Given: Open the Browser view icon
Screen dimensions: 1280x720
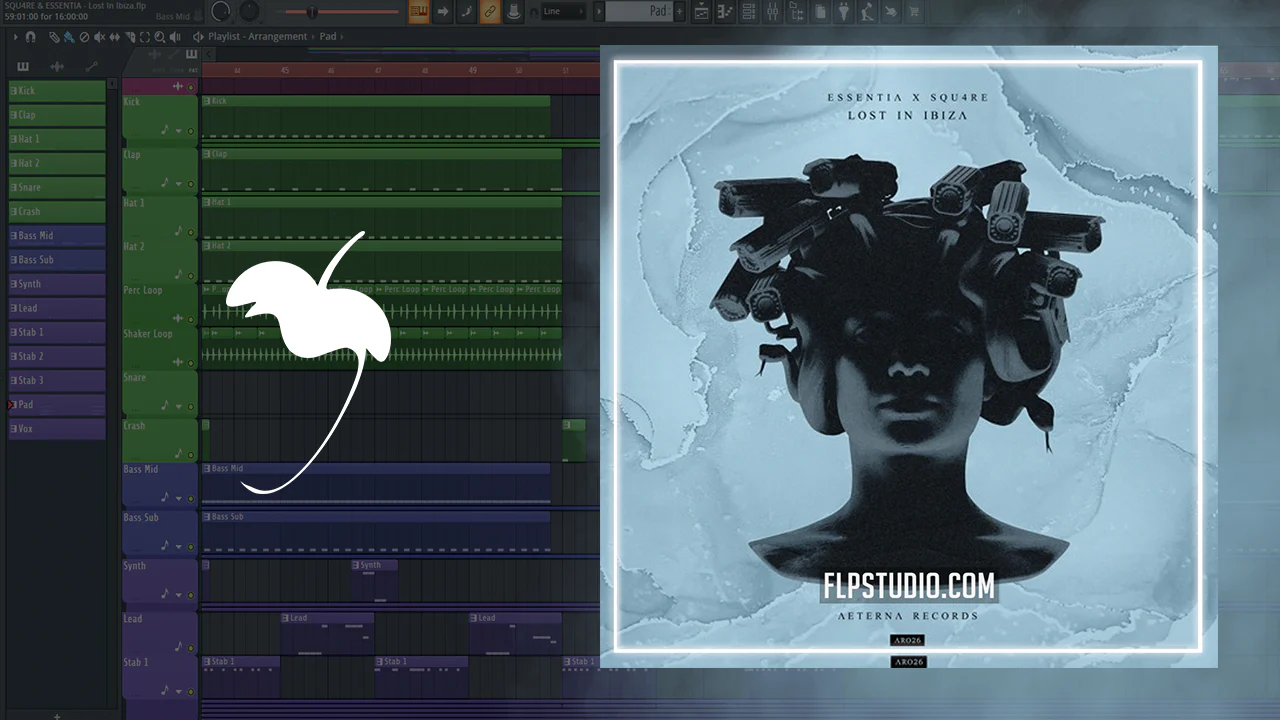Looking at the screenshot, I should 796,12.
